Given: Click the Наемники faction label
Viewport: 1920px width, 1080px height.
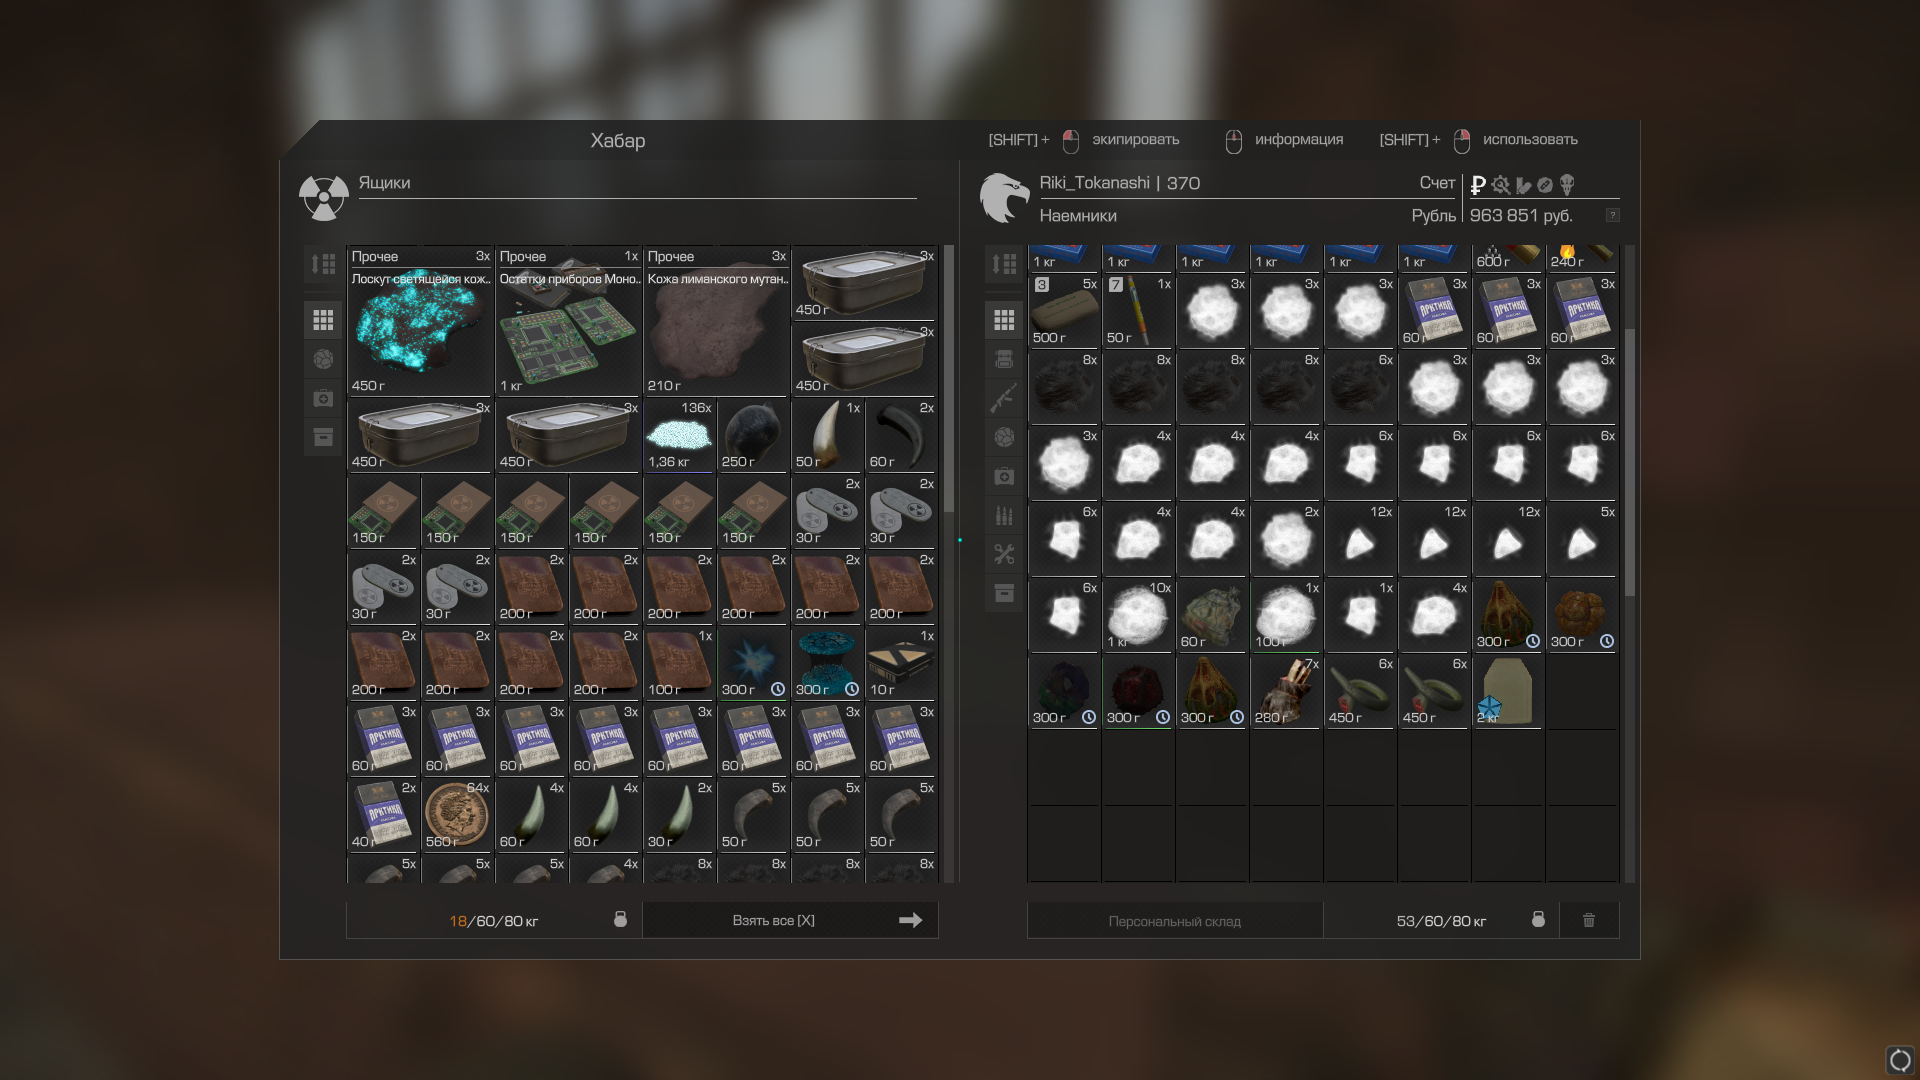Looking at the screenshot, I should (x=1078, y=216).
